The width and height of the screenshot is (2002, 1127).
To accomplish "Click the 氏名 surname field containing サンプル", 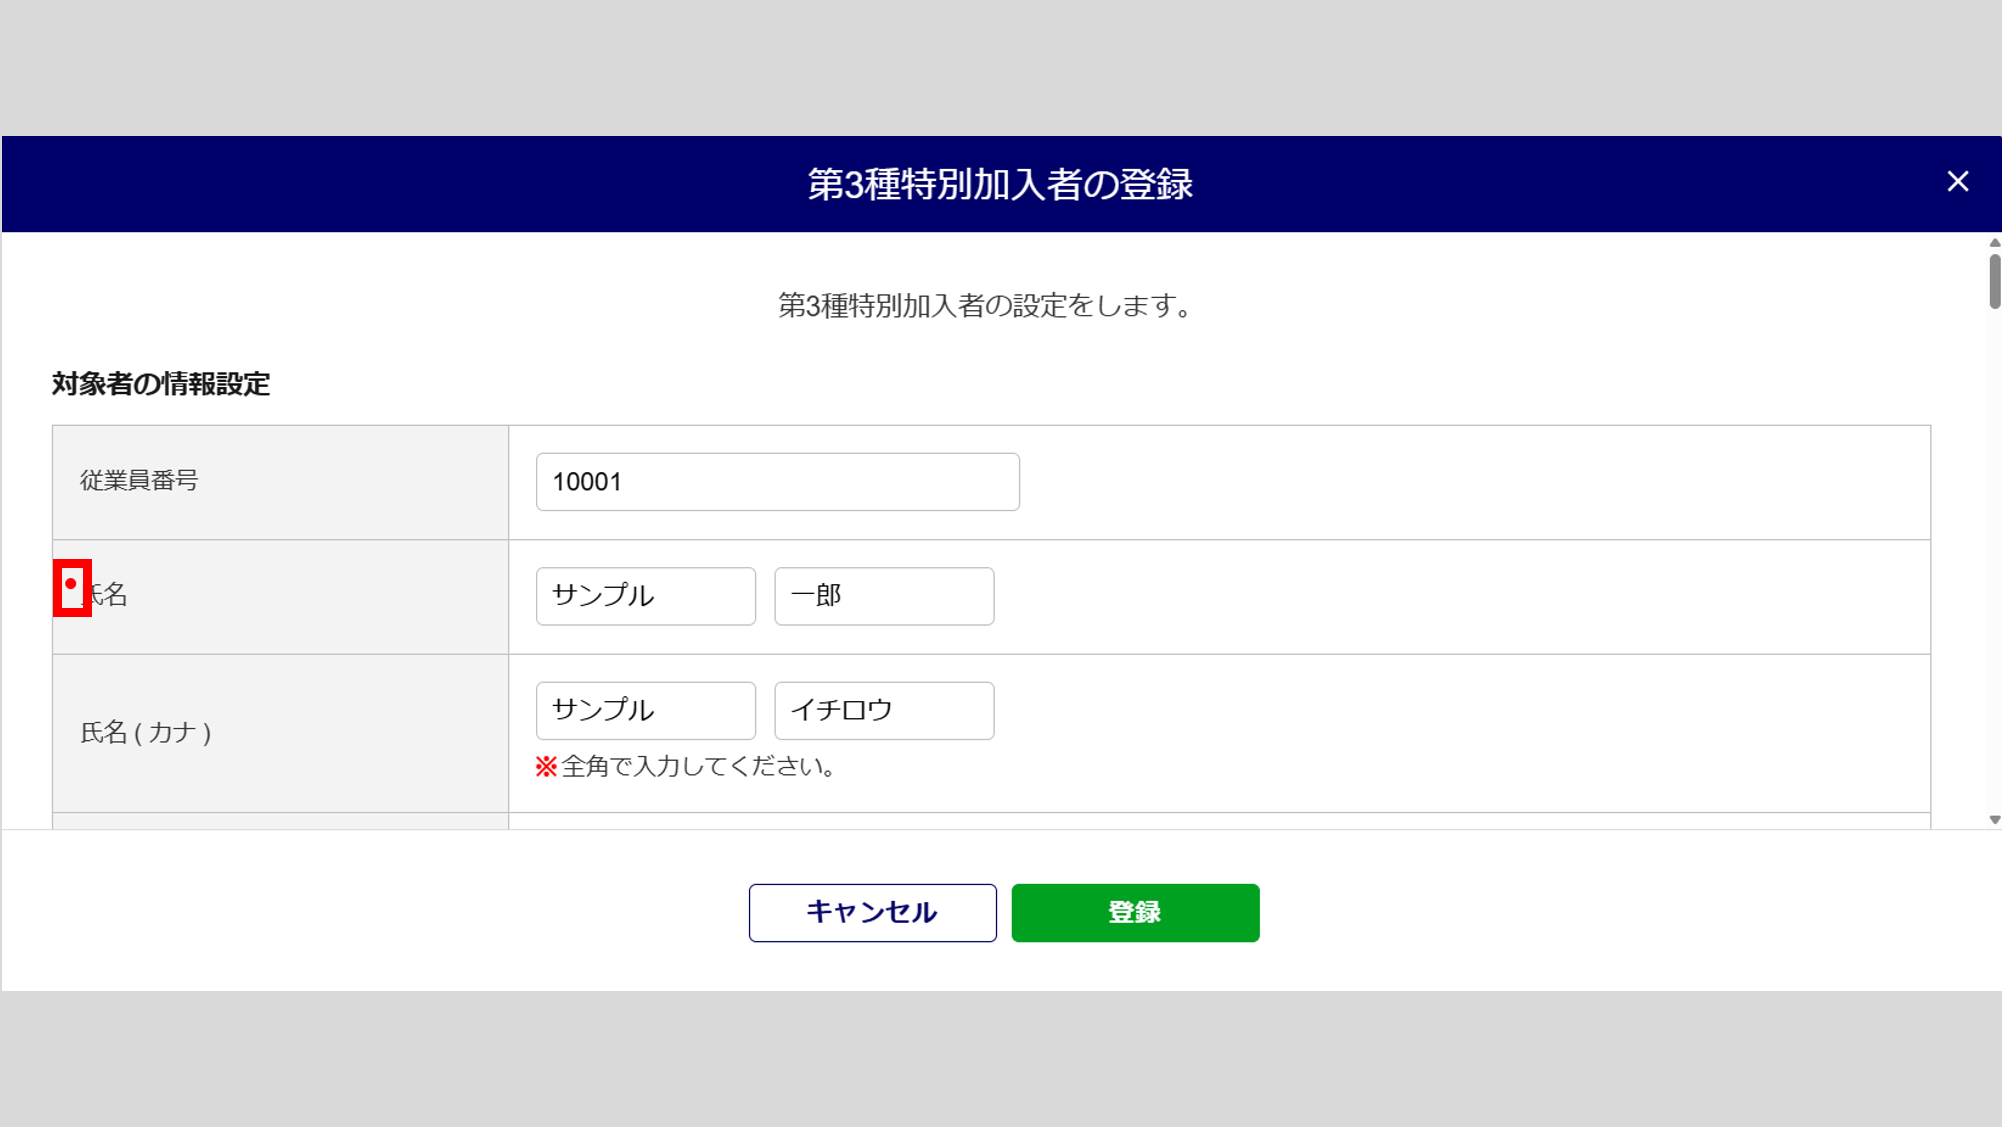I will (645, 596).
